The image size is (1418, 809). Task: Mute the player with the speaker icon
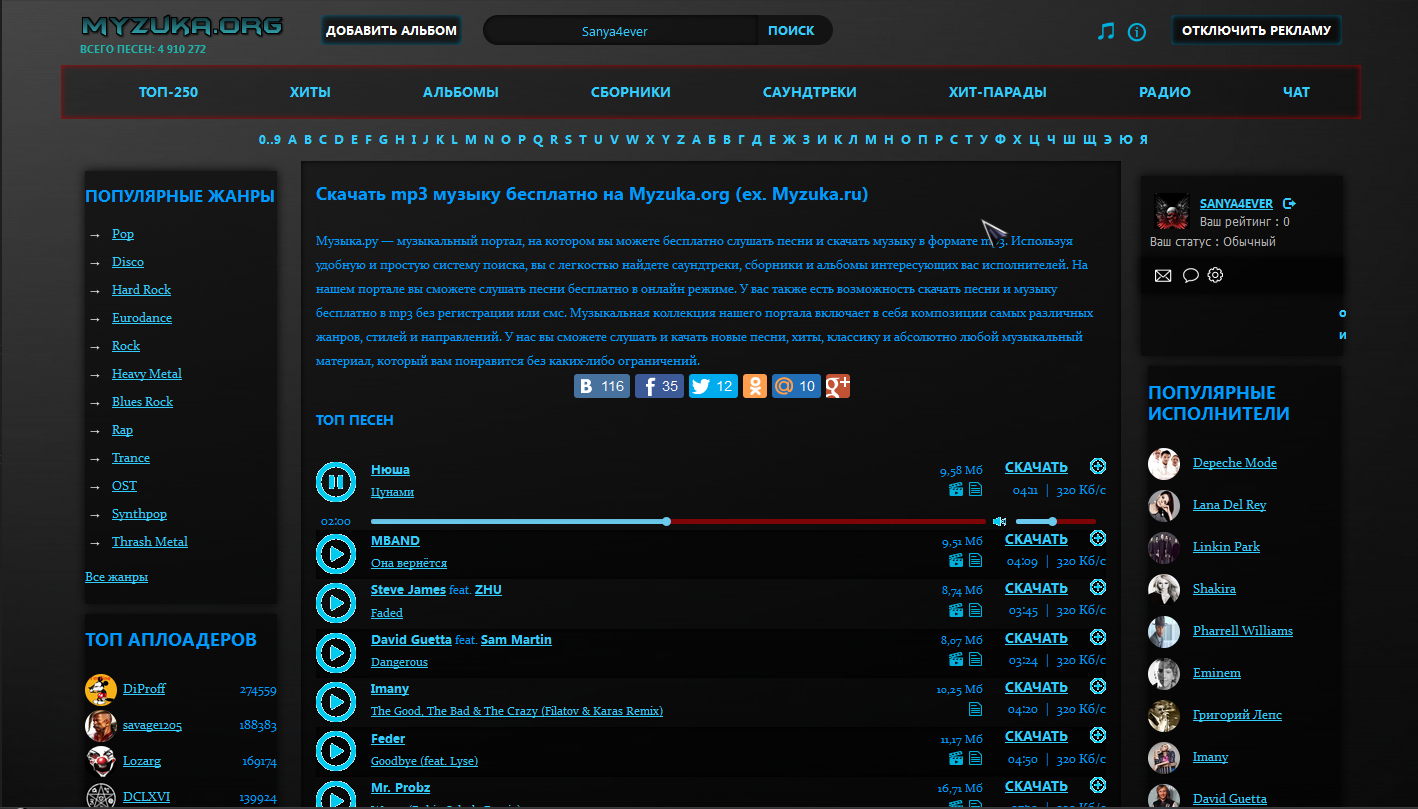click(999, 521)
